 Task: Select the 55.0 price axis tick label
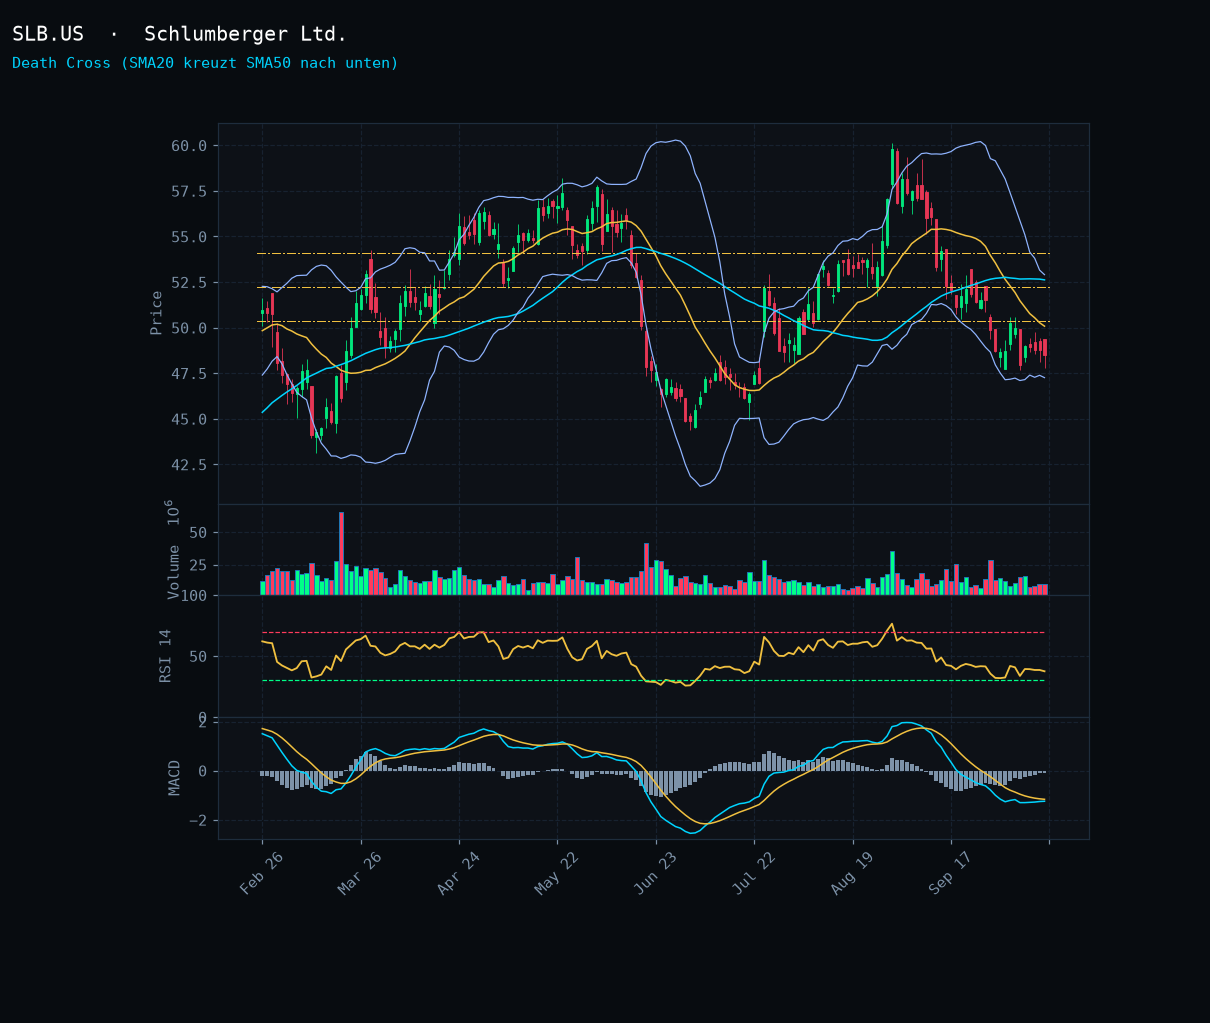[x=189, y=237]
